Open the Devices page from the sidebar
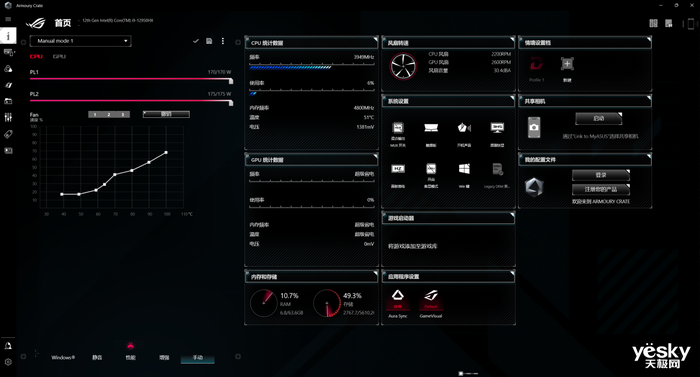 (8, 52)
